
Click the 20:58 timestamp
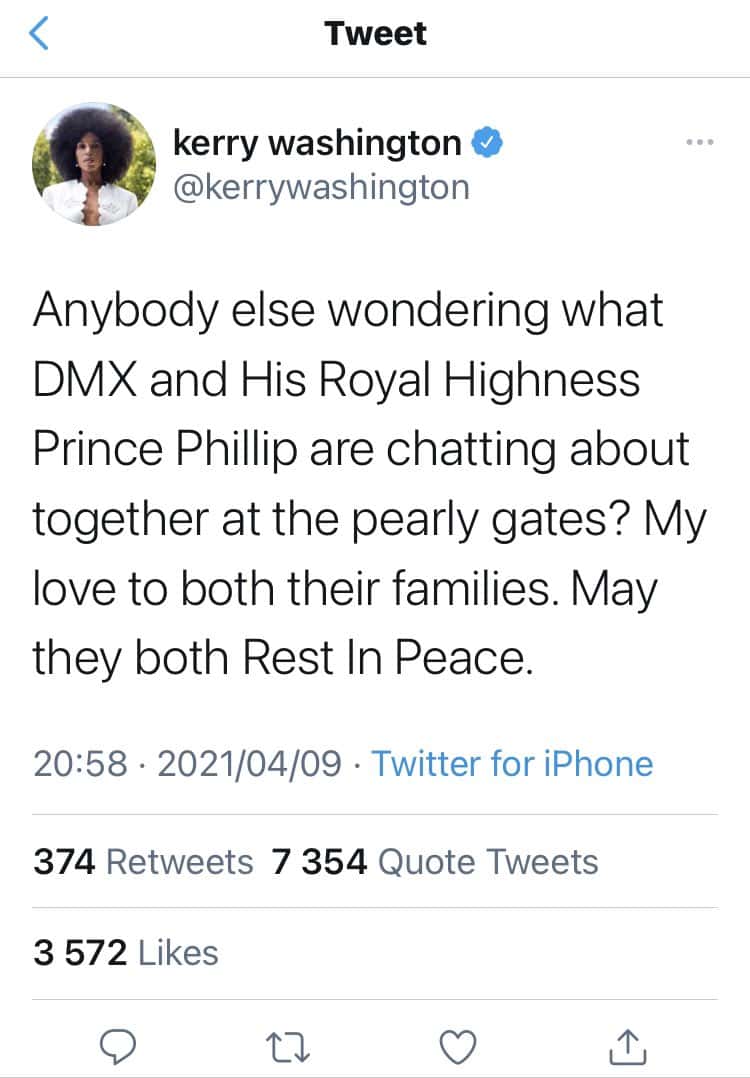81,764
